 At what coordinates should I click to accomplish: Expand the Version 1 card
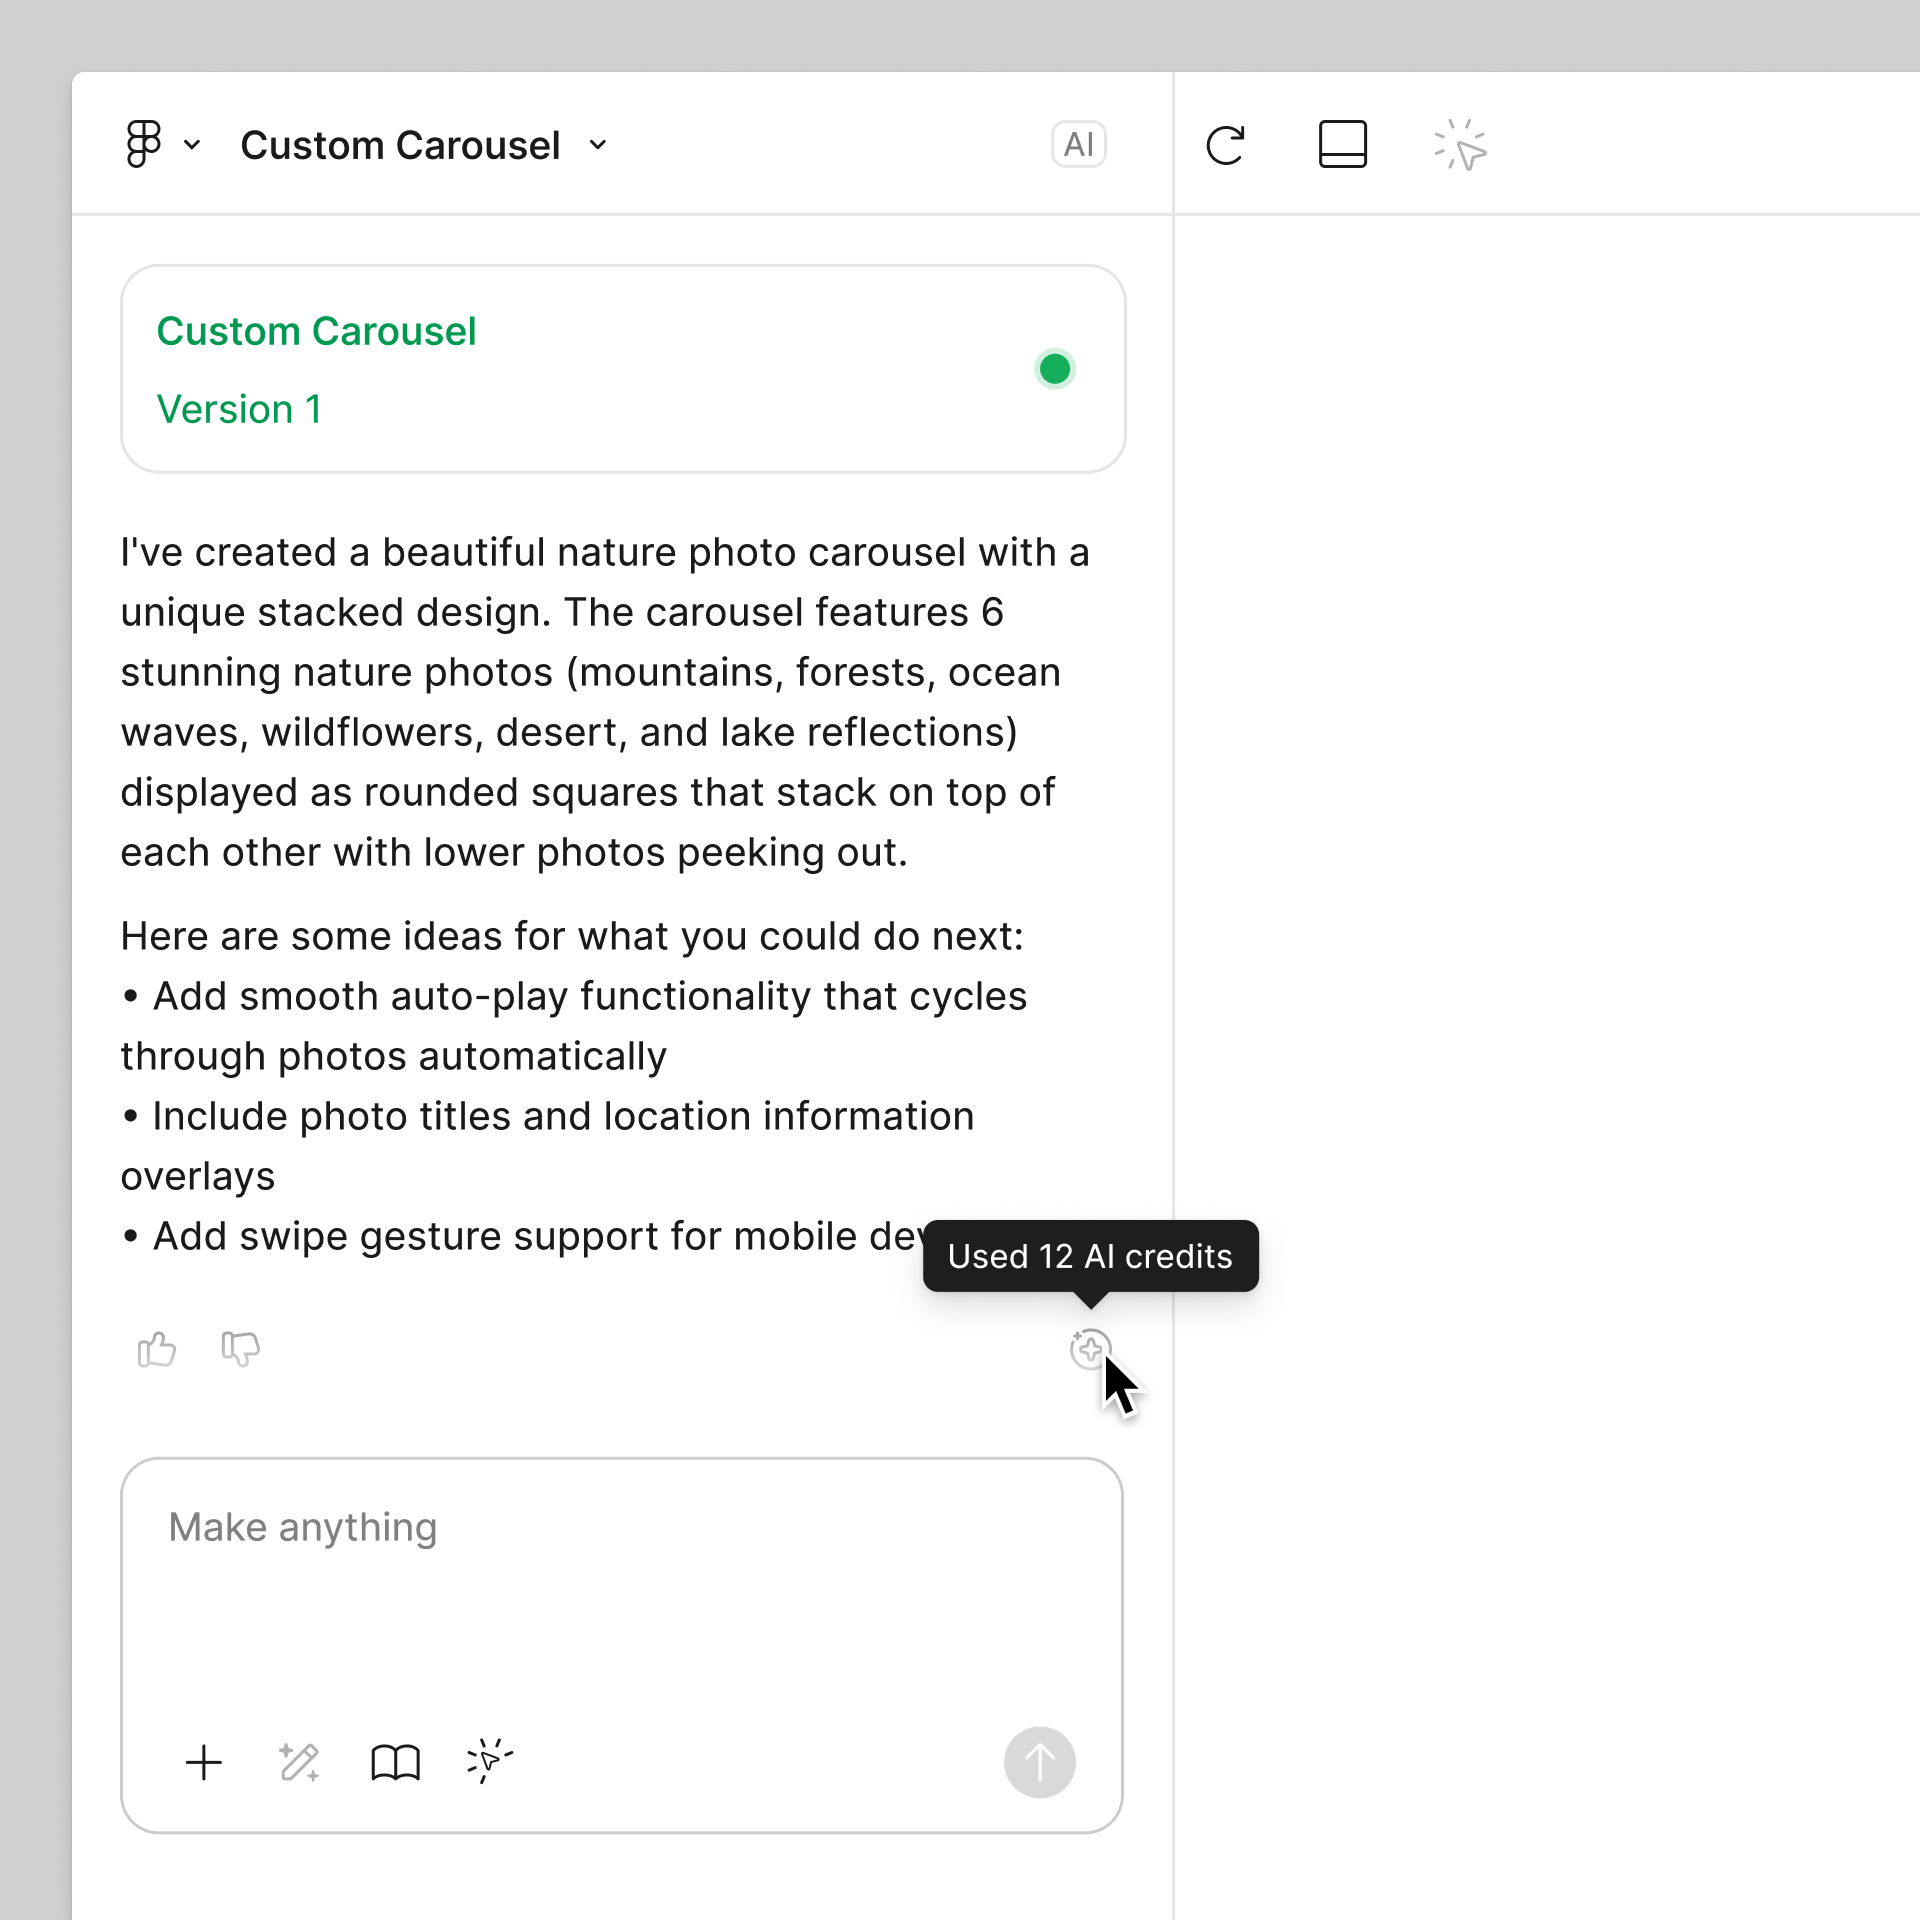click(x=623, y=368)
